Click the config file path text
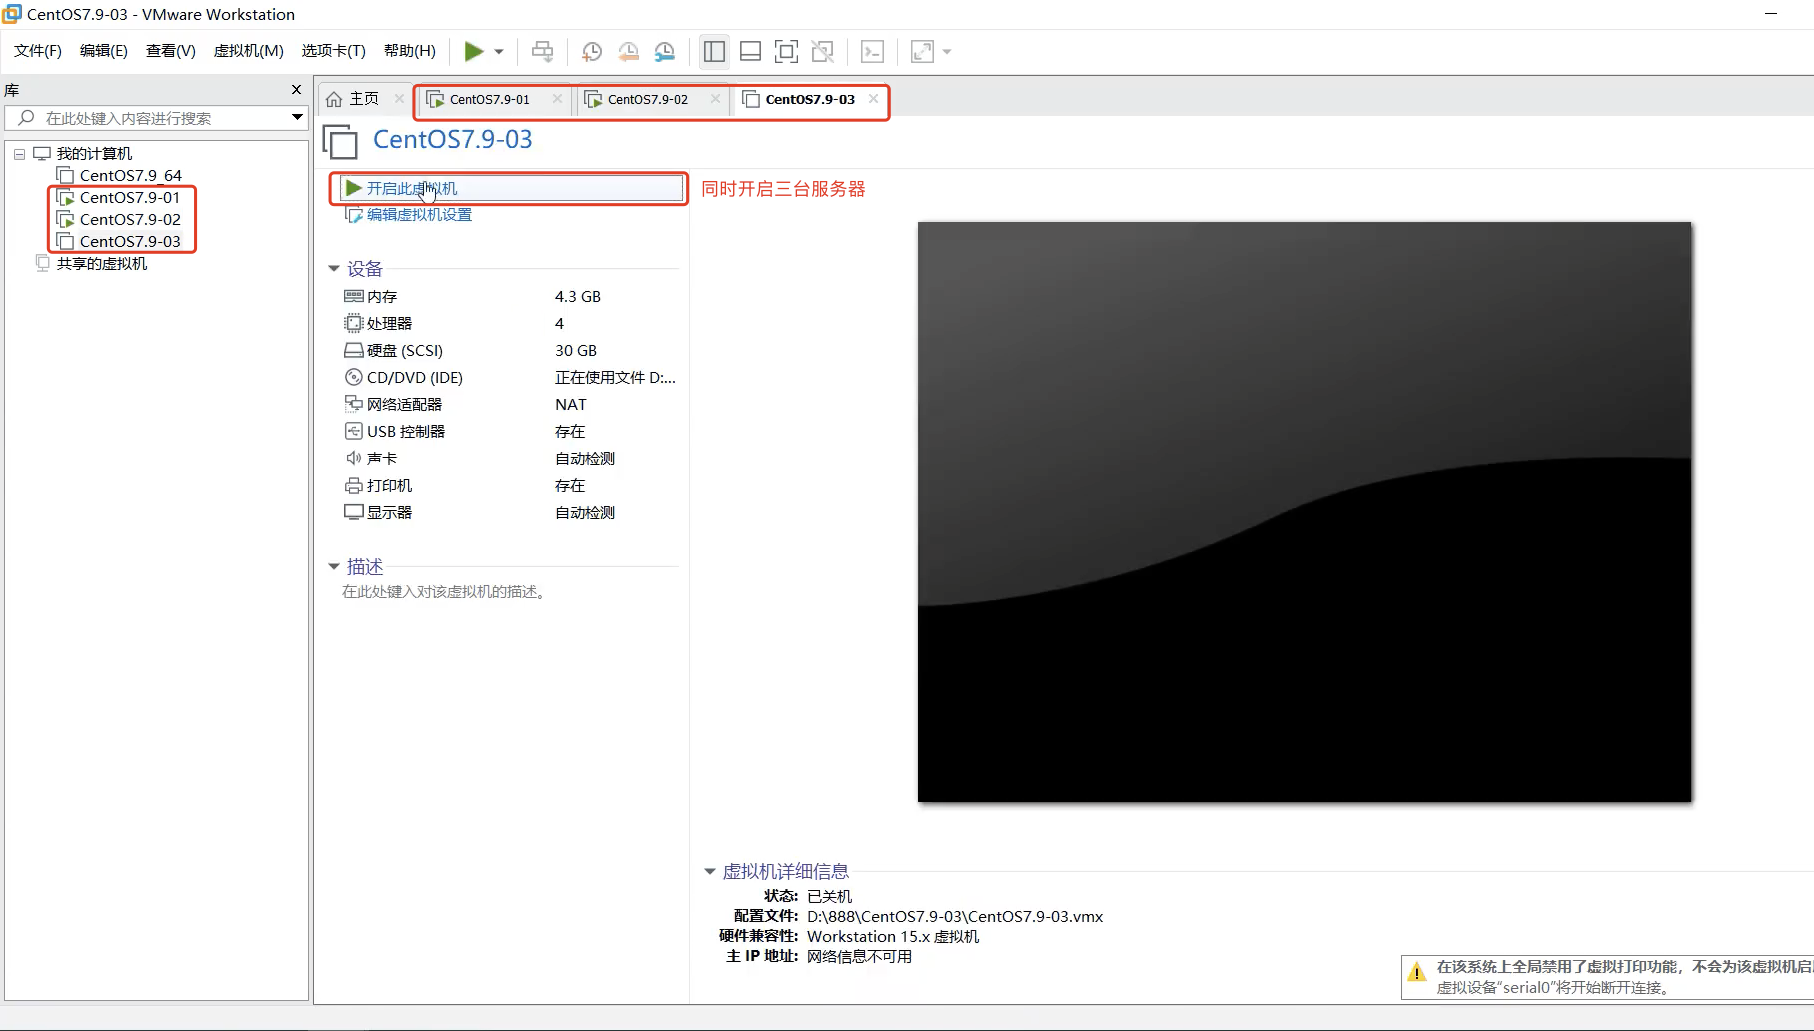Screen dimensions: 1814x1031 click(955, 916)
